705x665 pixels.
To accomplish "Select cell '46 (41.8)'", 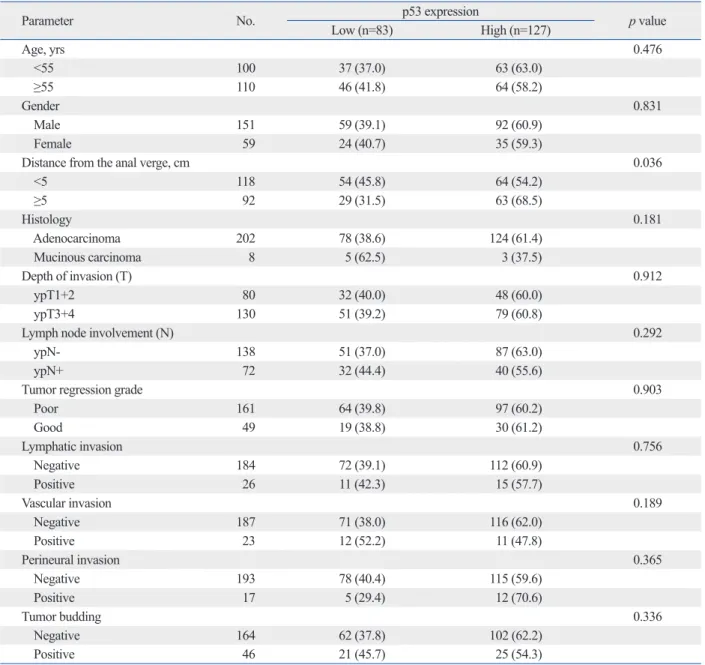I will click(x=362, y=87).
